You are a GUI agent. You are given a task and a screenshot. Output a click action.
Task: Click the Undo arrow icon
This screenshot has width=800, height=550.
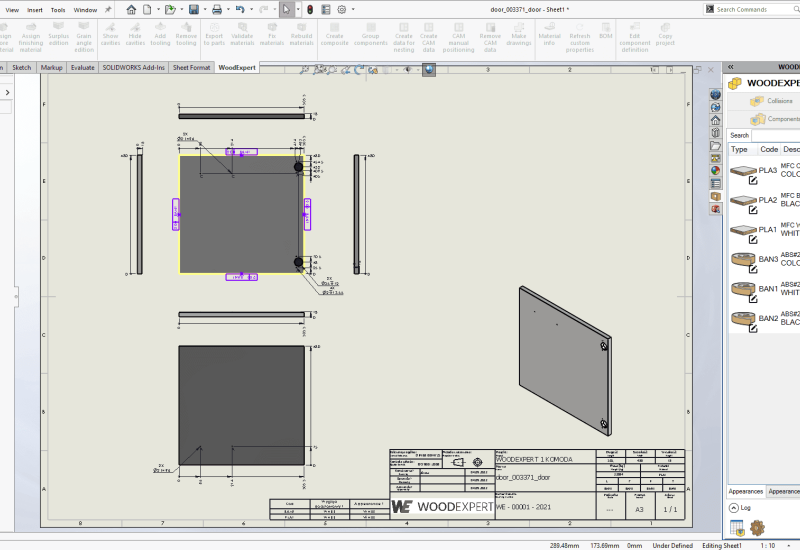tap(241, 9)
